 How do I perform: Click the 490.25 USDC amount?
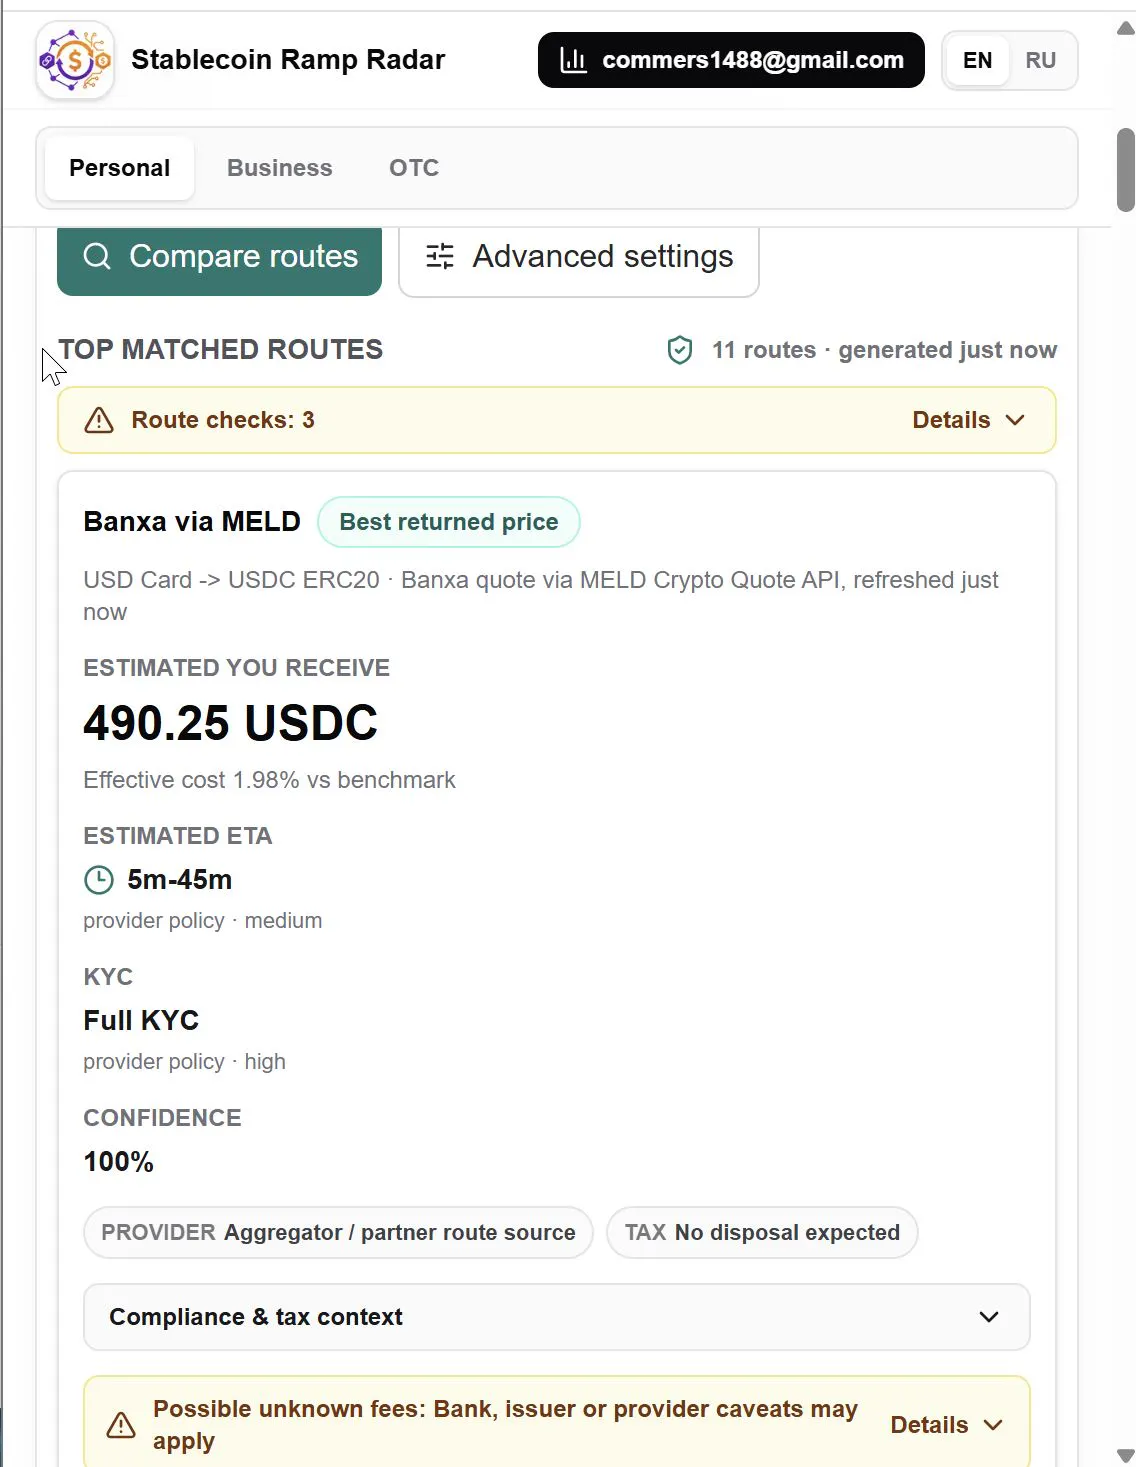pyautogui.click(x=231, y=723)
